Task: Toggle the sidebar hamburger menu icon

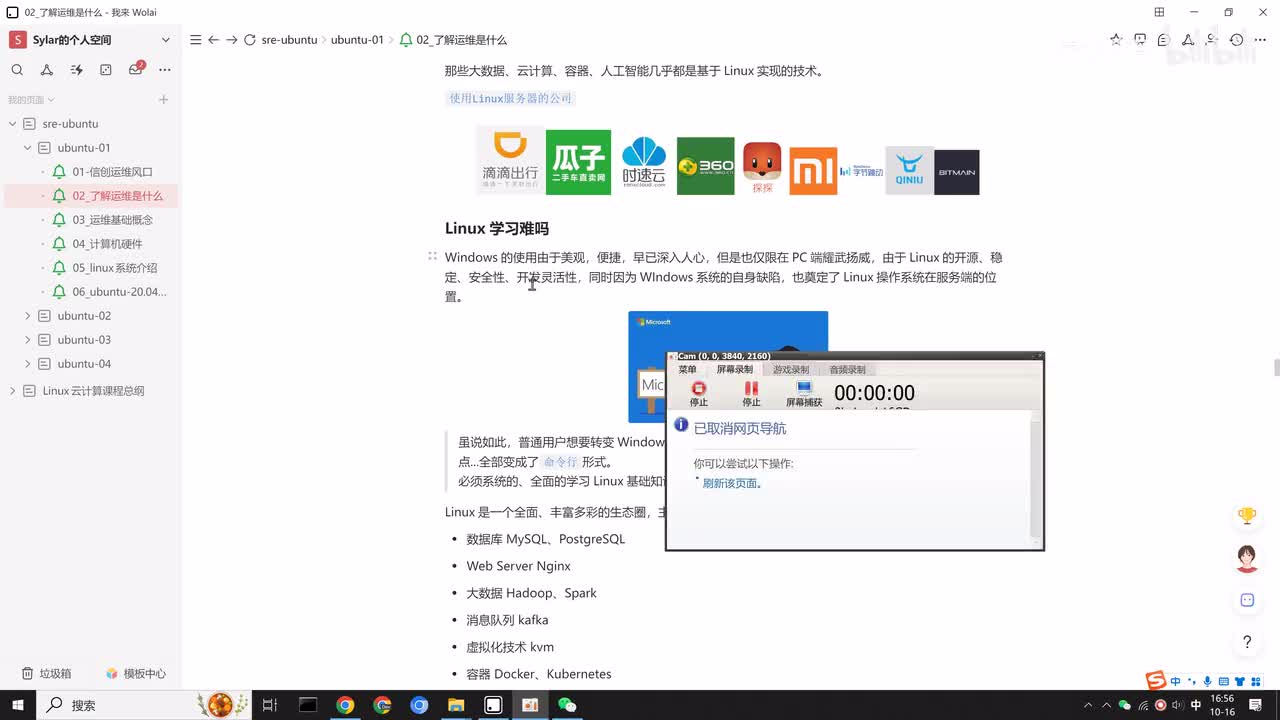Action: [x=195, y=40]
